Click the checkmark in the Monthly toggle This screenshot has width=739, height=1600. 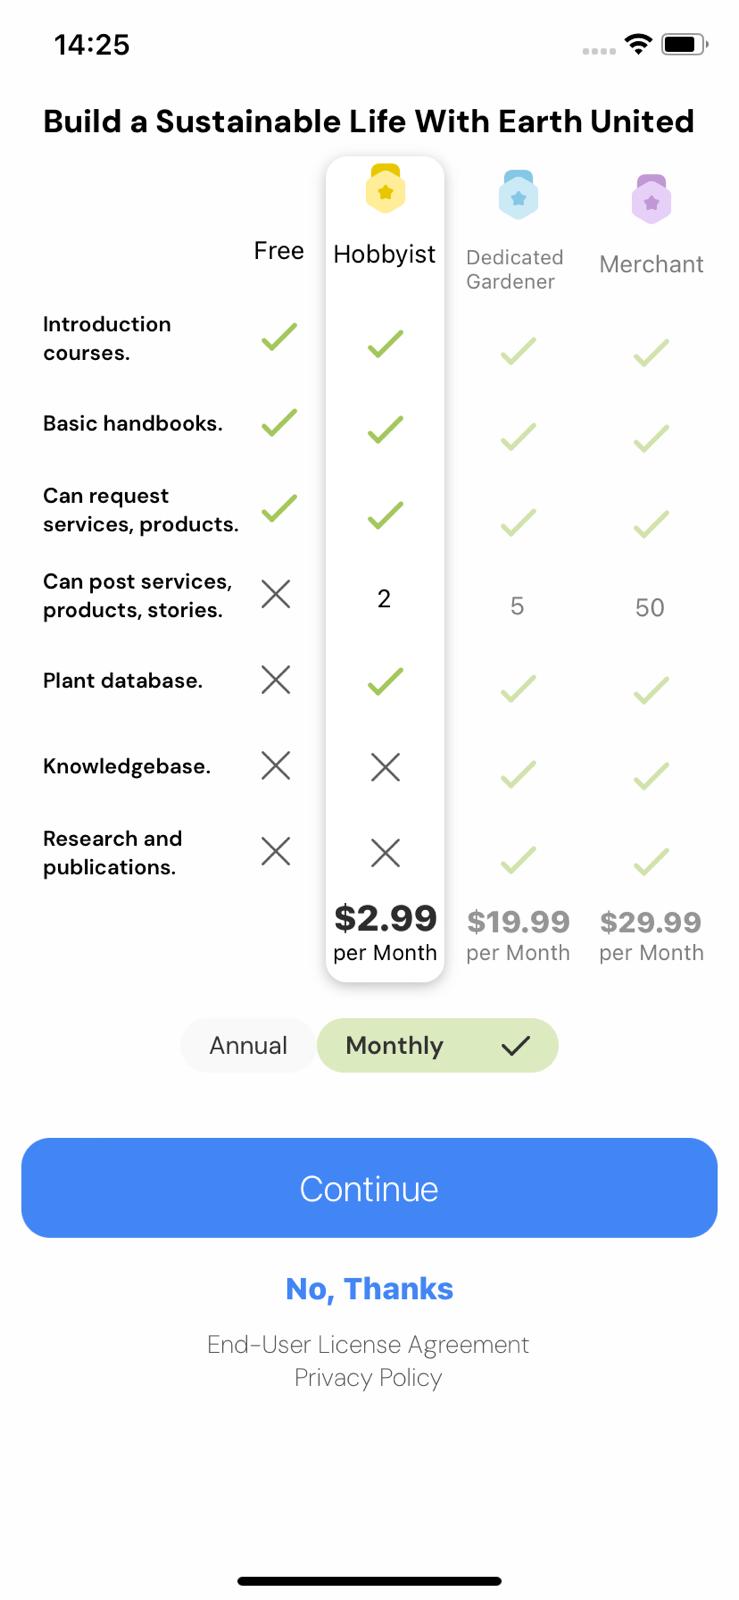coord(516,1046)
